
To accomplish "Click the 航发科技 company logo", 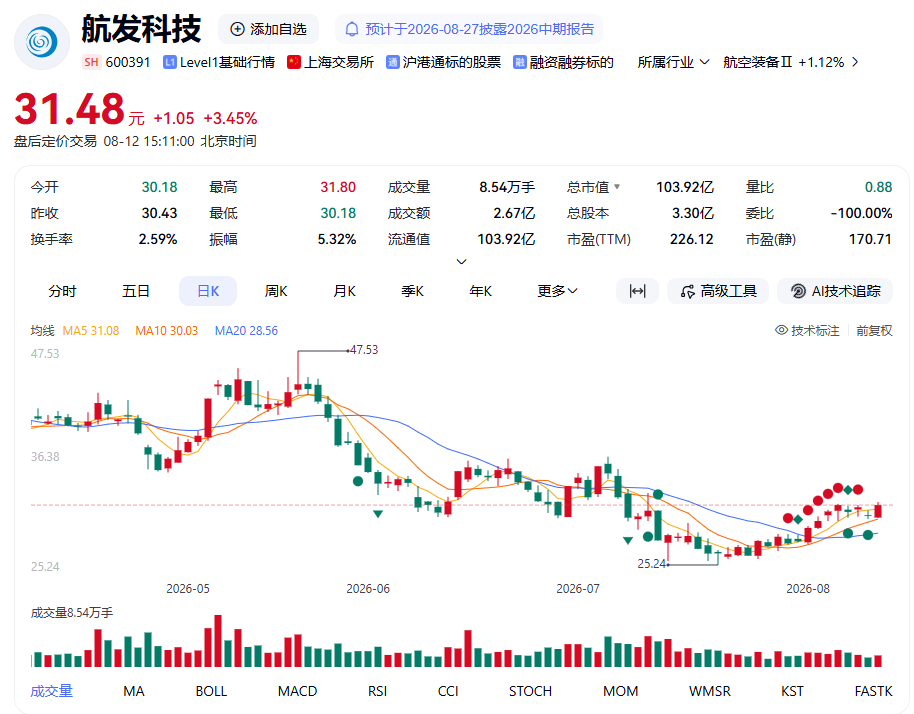I will pos(42,42).
